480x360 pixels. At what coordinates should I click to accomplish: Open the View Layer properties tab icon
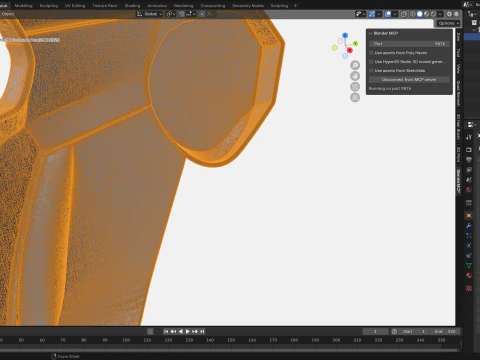click(x=469, y=170)
